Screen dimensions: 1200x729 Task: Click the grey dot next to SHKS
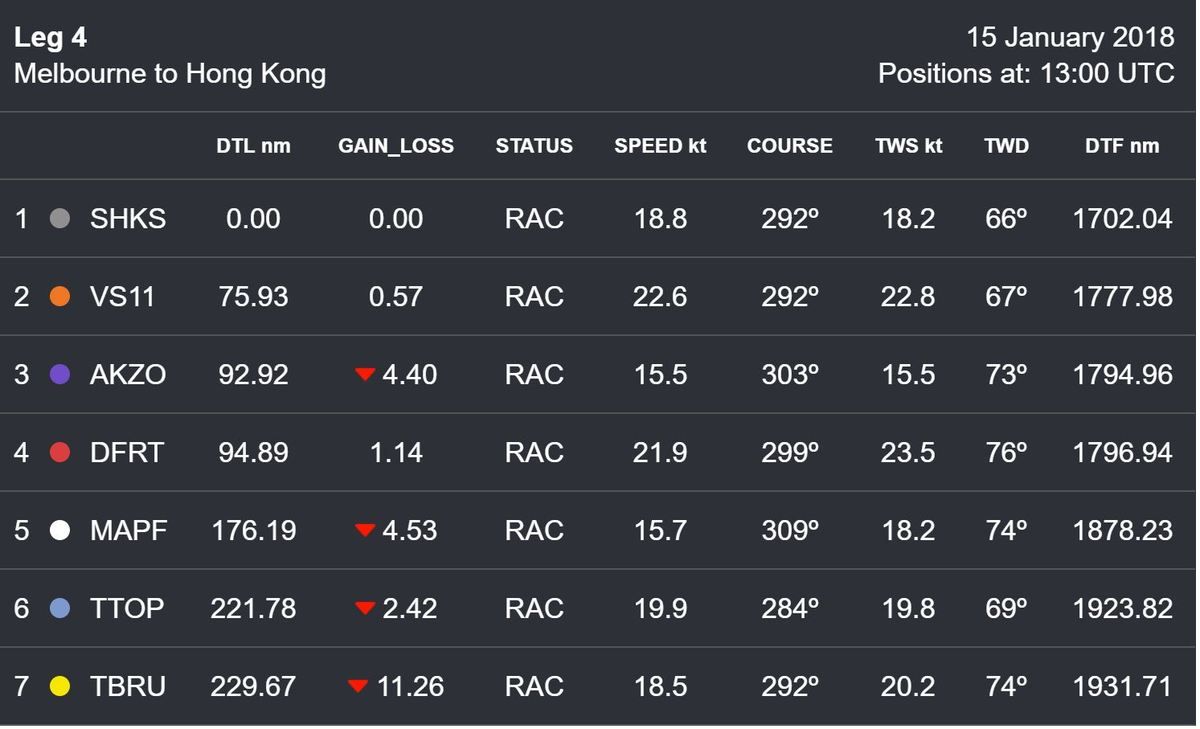pyautogui.click(x=60, y=219)
